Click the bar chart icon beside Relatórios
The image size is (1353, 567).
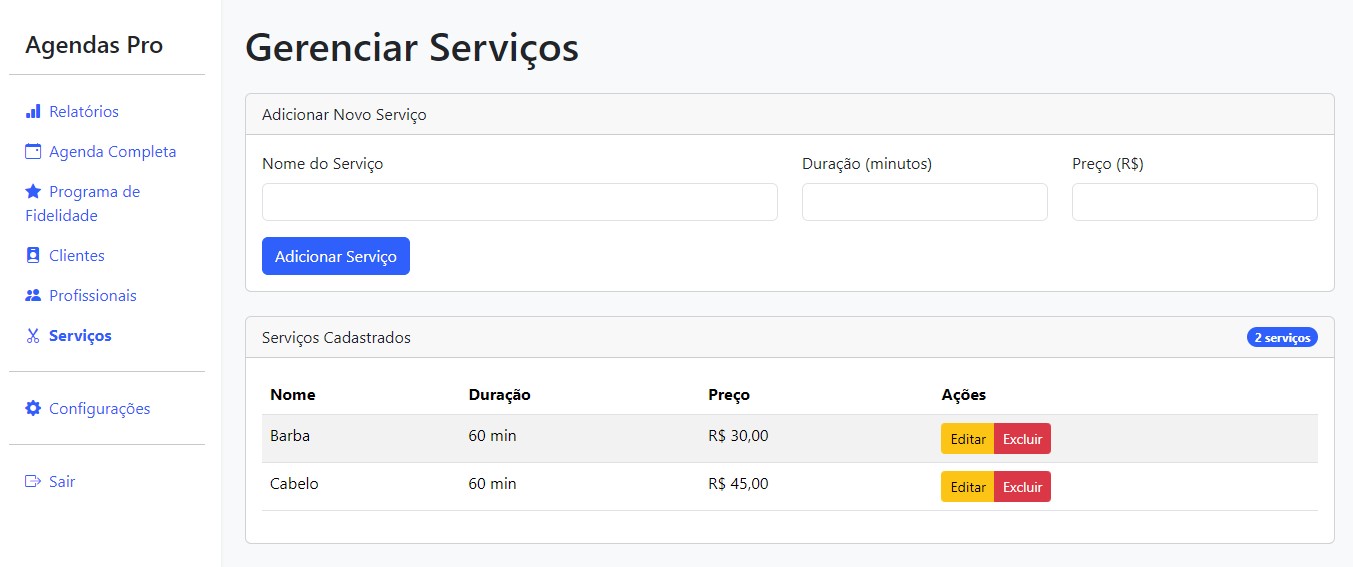pos(33,111)
